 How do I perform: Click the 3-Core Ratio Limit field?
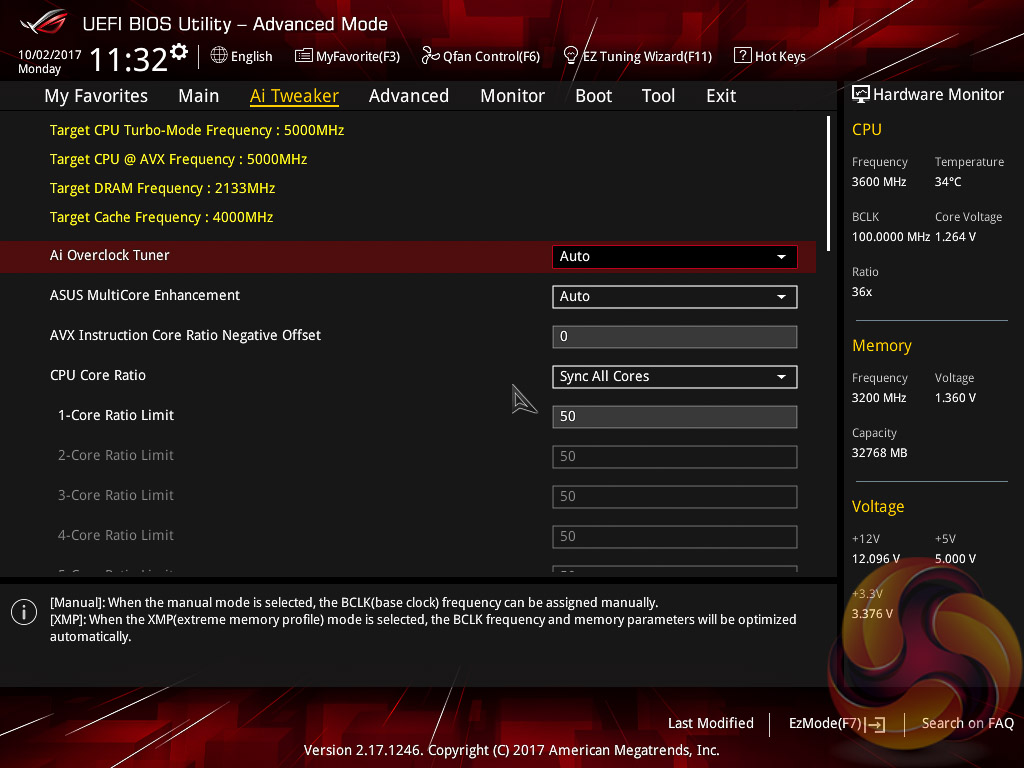coord(675,496)
